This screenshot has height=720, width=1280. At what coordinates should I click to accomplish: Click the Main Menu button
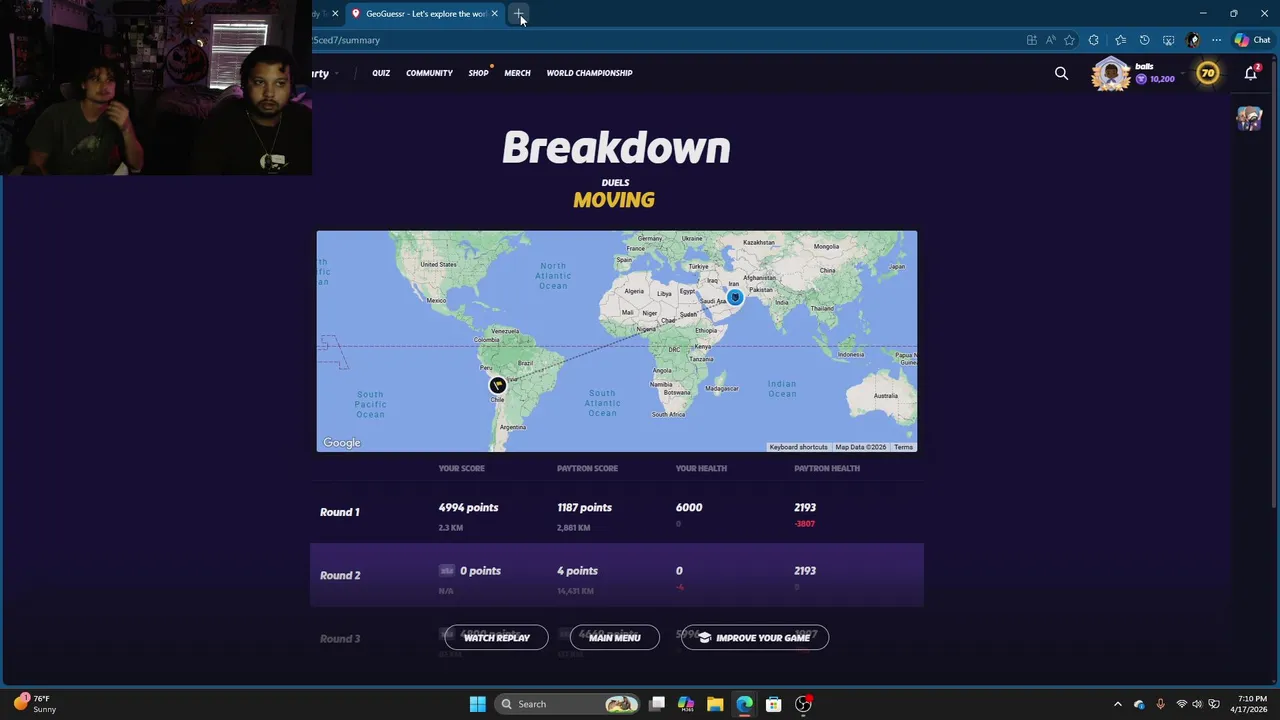pos(615,638)
